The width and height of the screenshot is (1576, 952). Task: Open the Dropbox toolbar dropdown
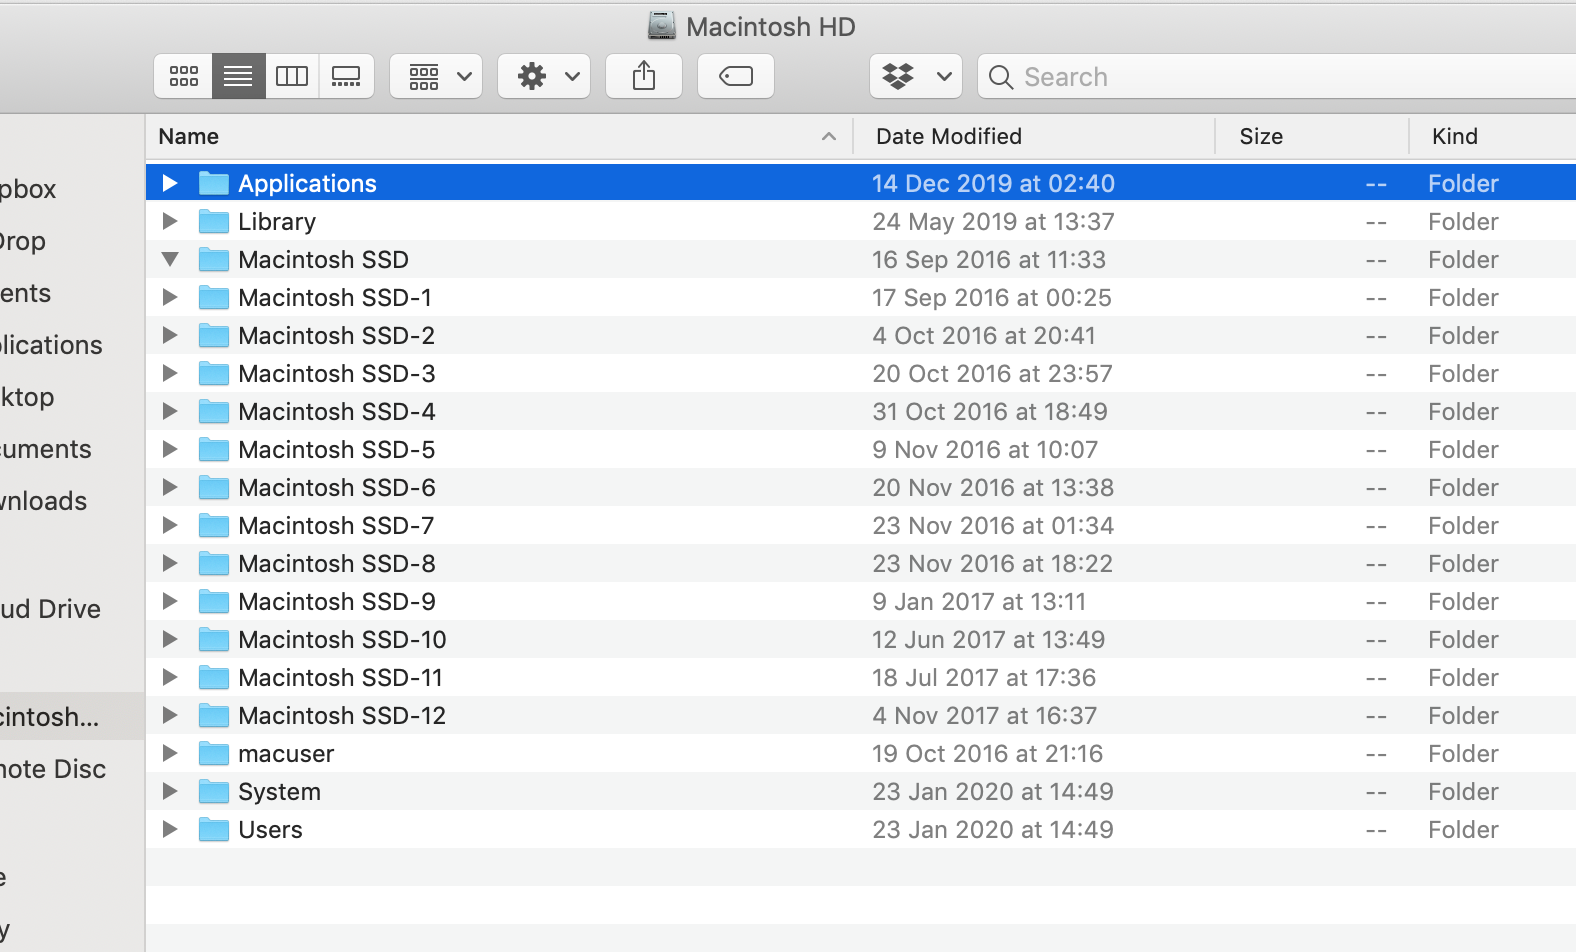[916, 76]
